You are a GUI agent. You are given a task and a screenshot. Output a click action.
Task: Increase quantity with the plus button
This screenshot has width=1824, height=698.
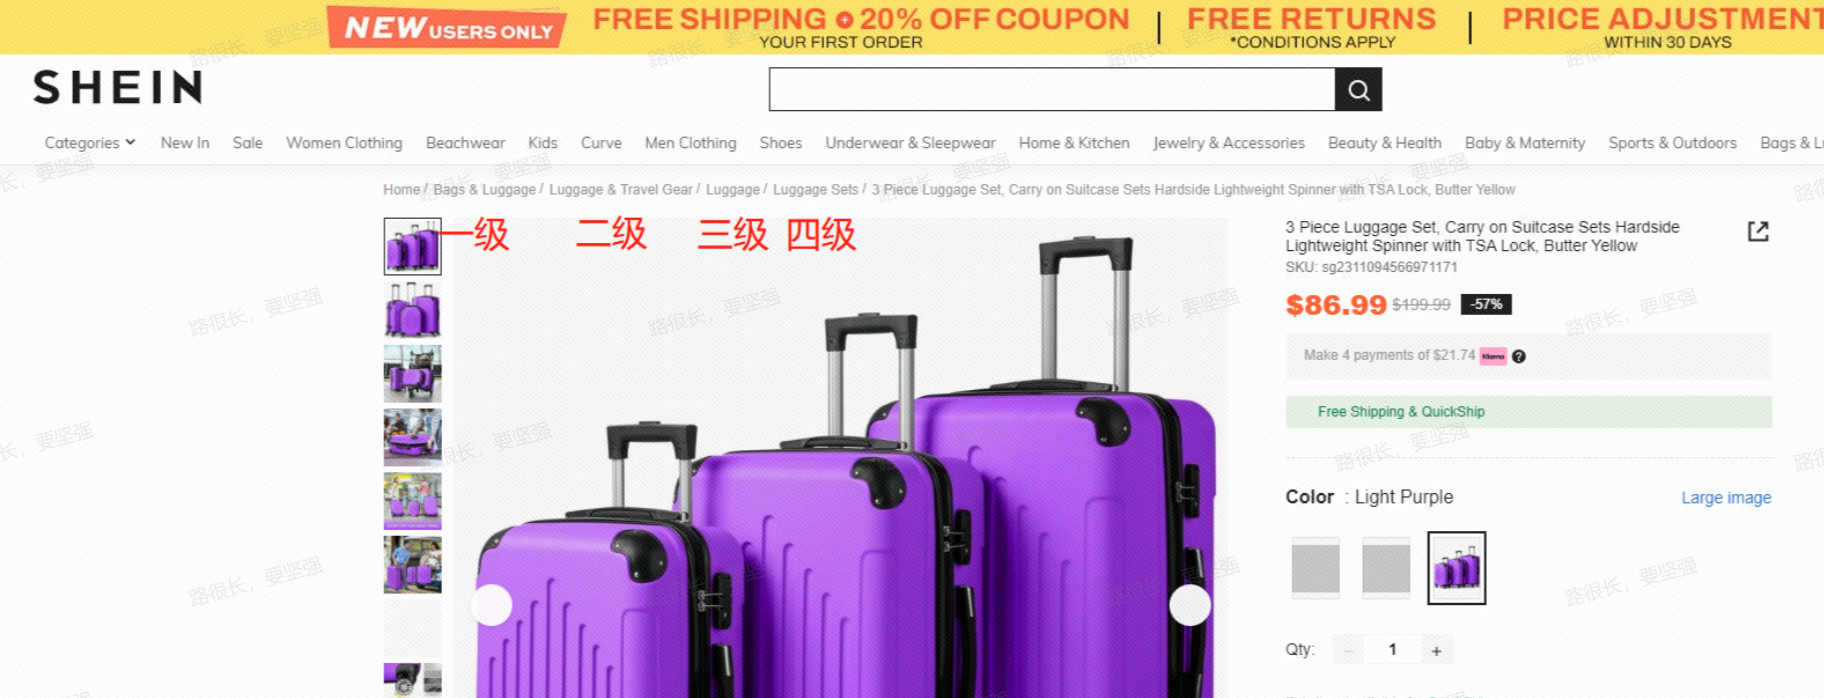[x=1436, y=650]
